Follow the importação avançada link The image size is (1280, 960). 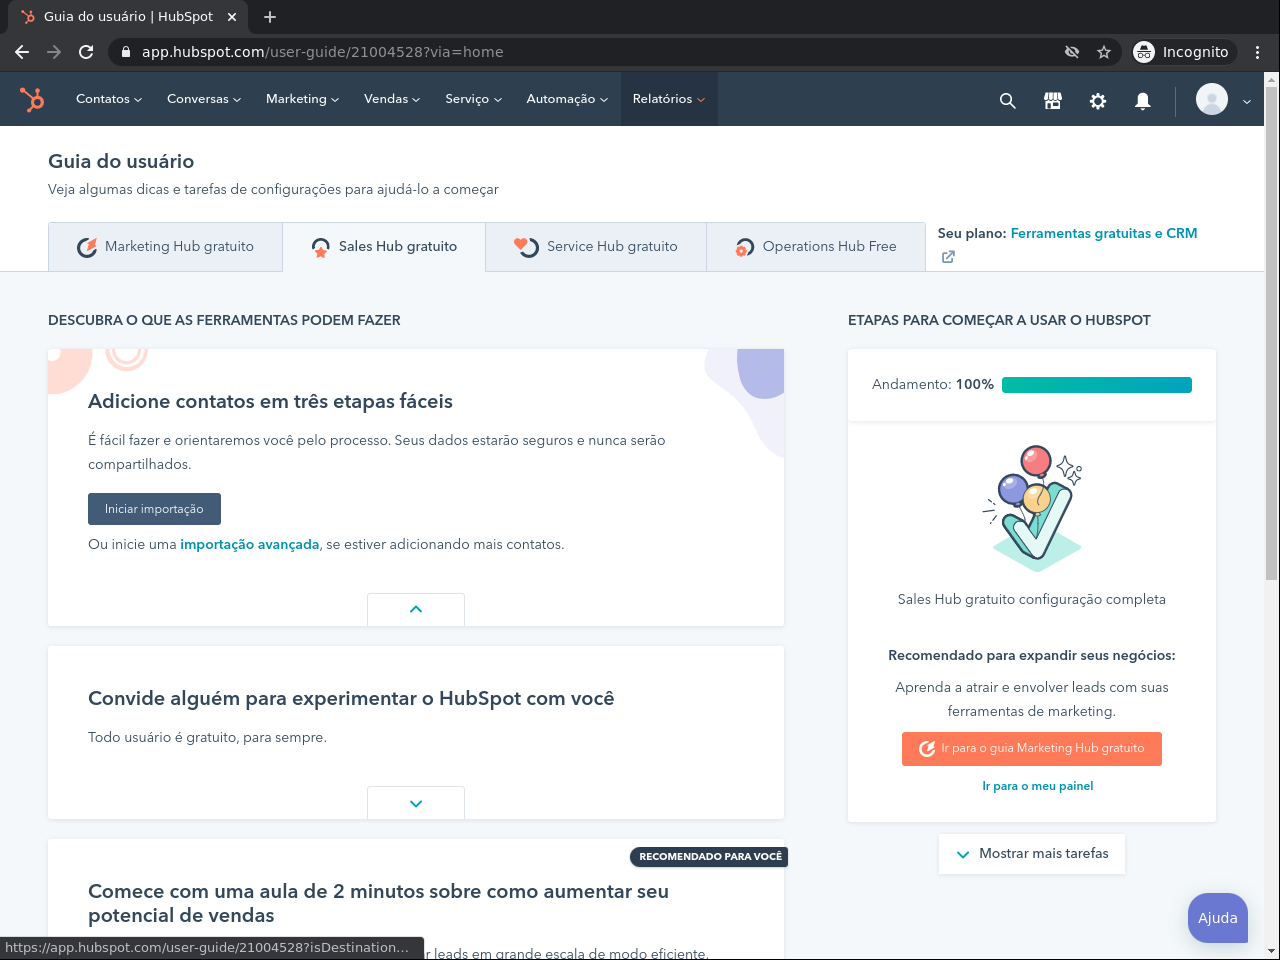coord(250,545)
